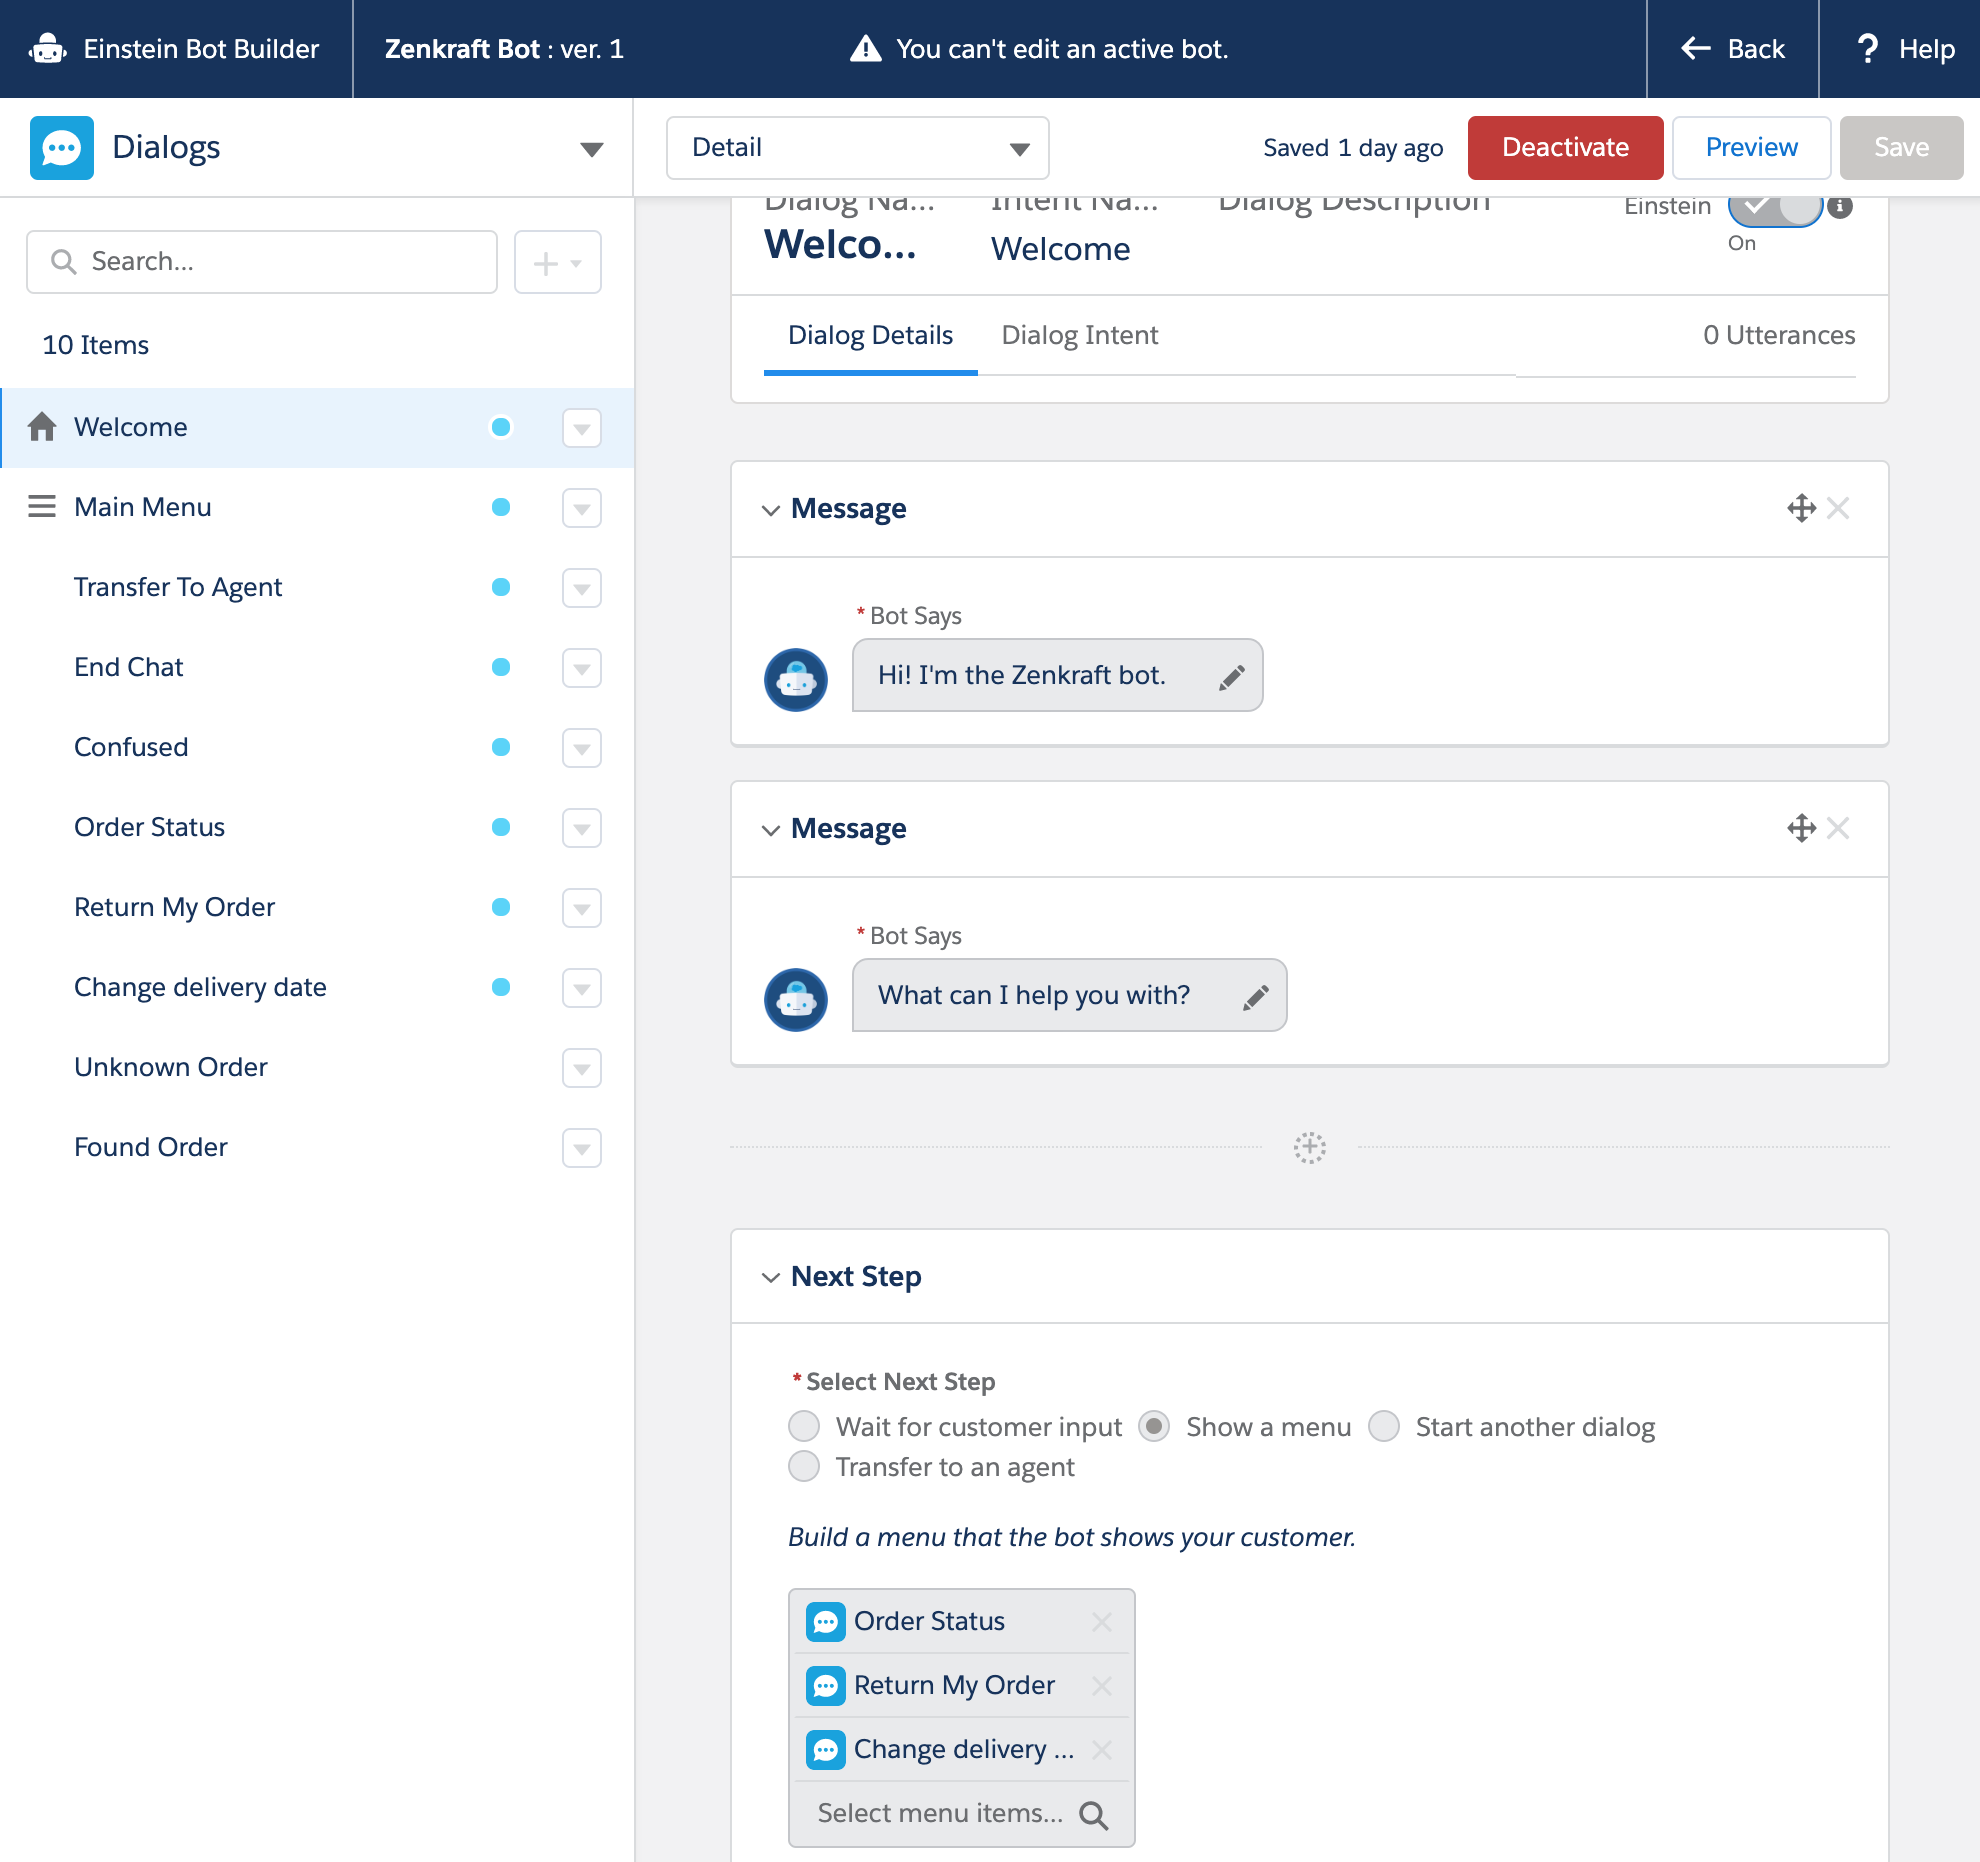Click the Help button label
The width and height of the screenshot is (1980, 1862).
click(x=1927, y=49)
